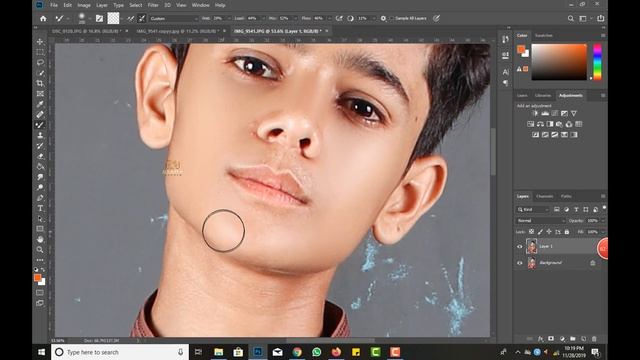Open the Character panel icon
The height and width of the screenshot is (360, 640).
(x=505, y=72)
